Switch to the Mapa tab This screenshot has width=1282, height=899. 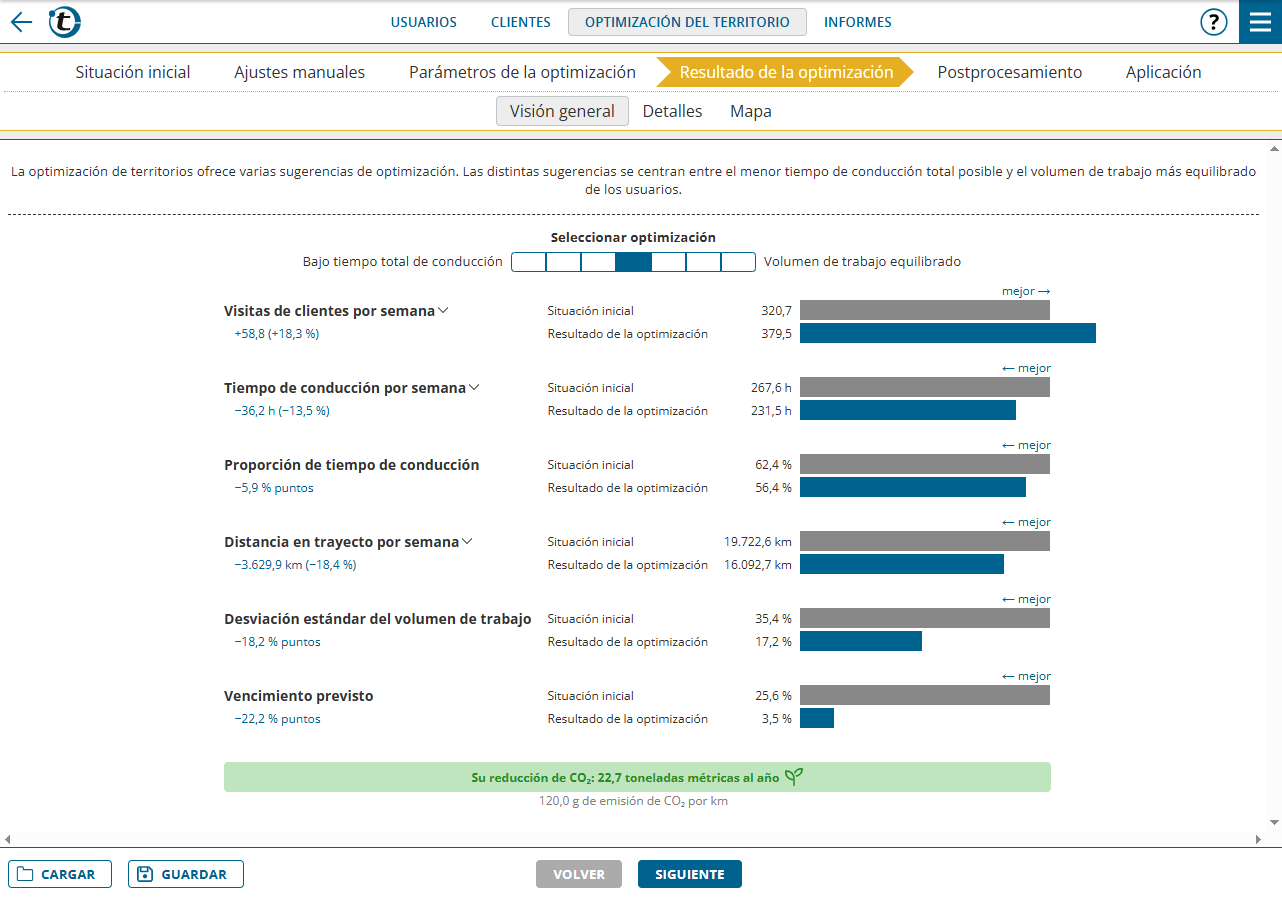750,111
